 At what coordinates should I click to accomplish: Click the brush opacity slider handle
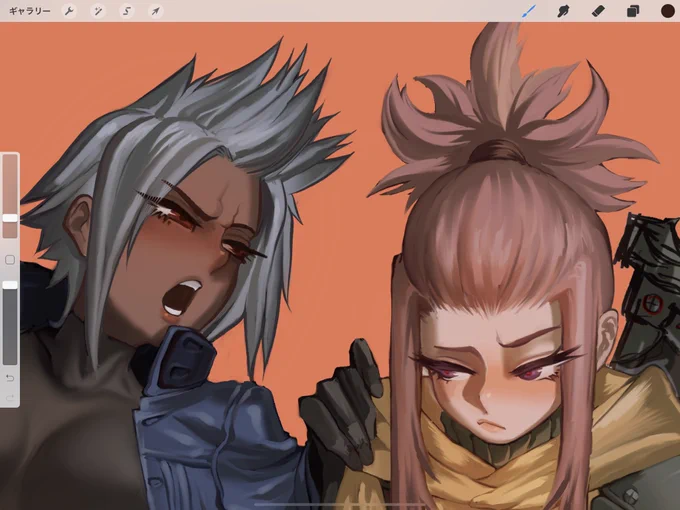[10, 285]
